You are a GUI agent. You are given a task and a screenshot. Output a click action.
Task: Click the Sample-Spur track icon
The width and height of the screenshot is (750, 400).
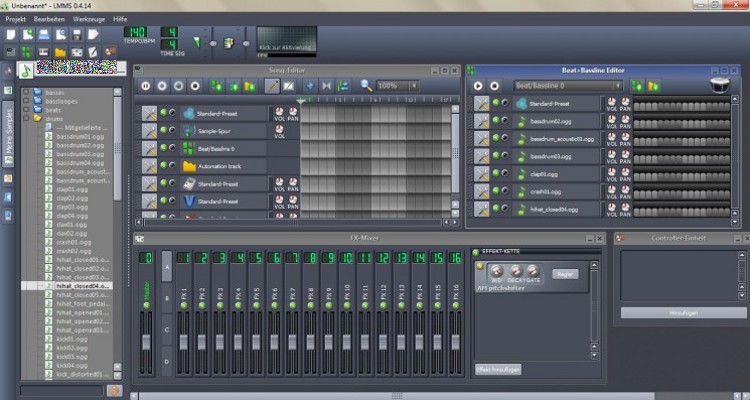[188, 131]
